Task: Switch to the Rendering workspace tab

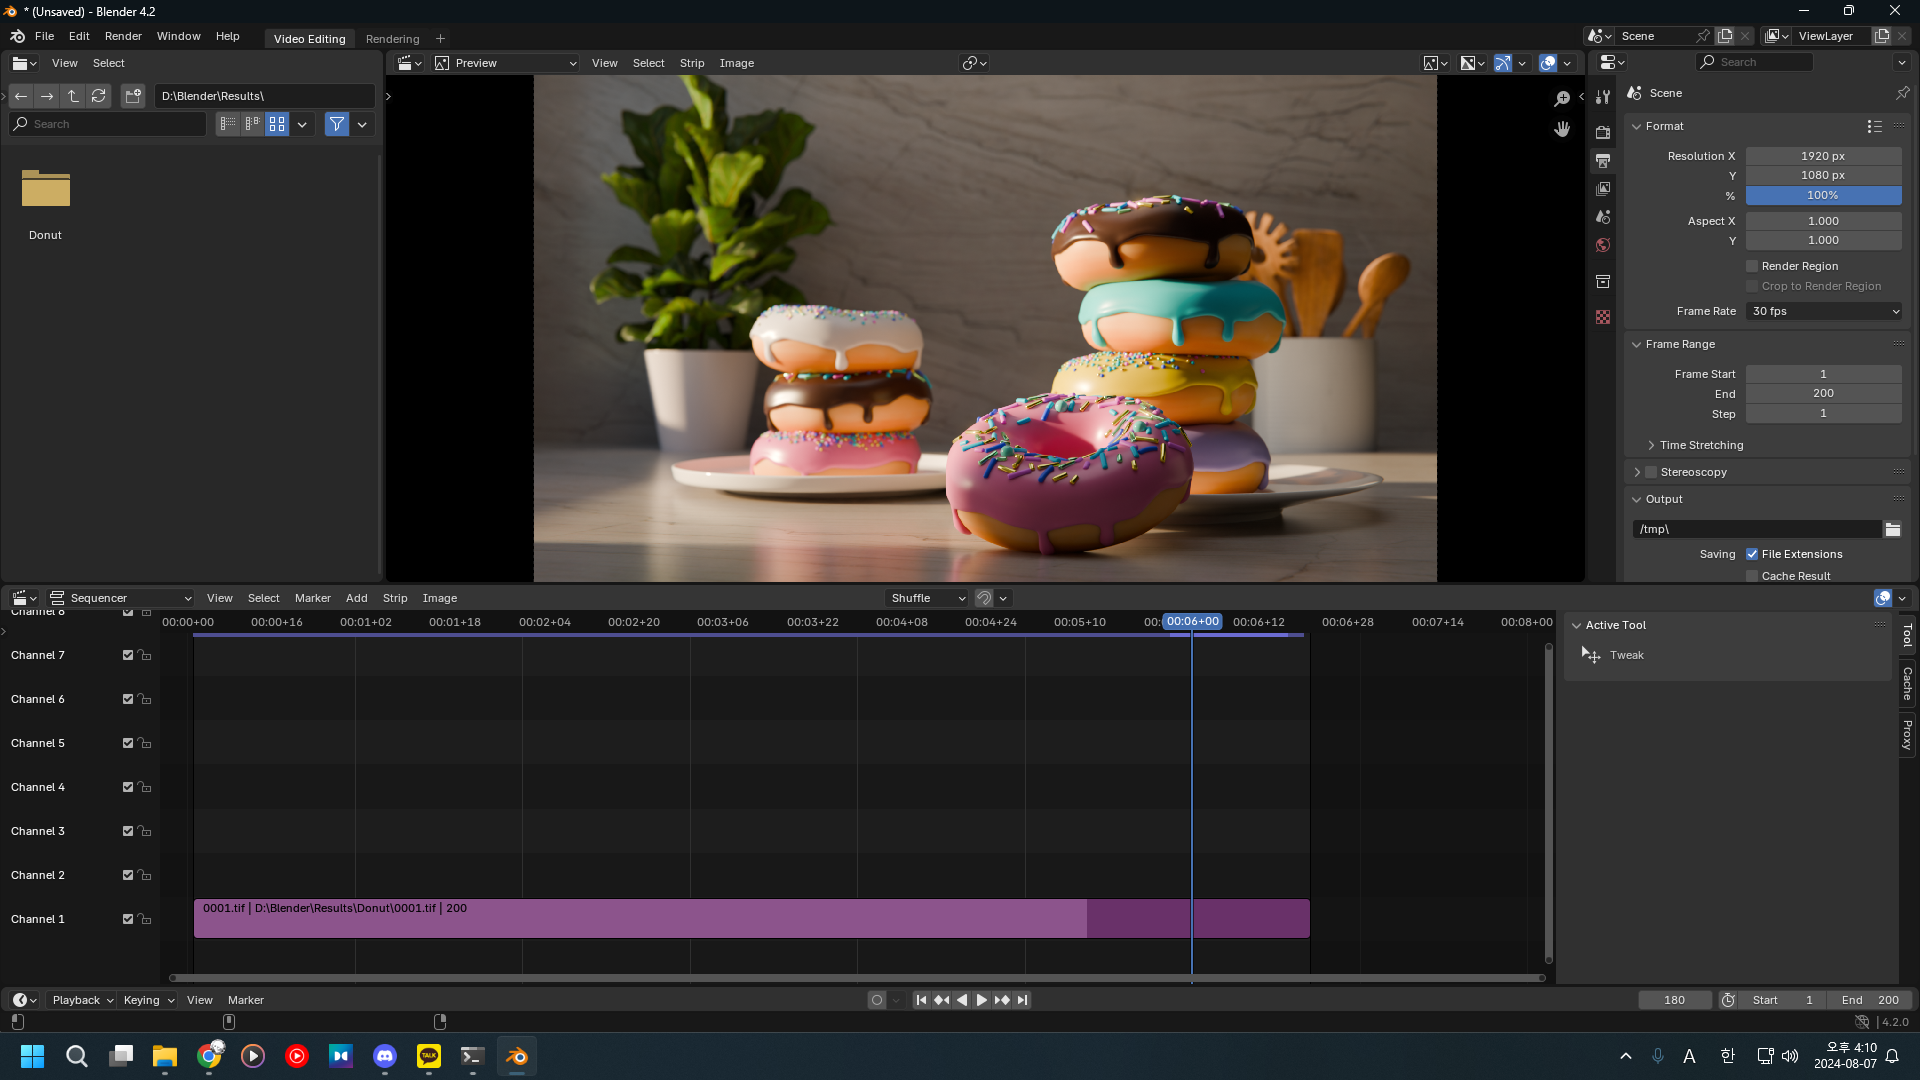Action: (392, 39)
